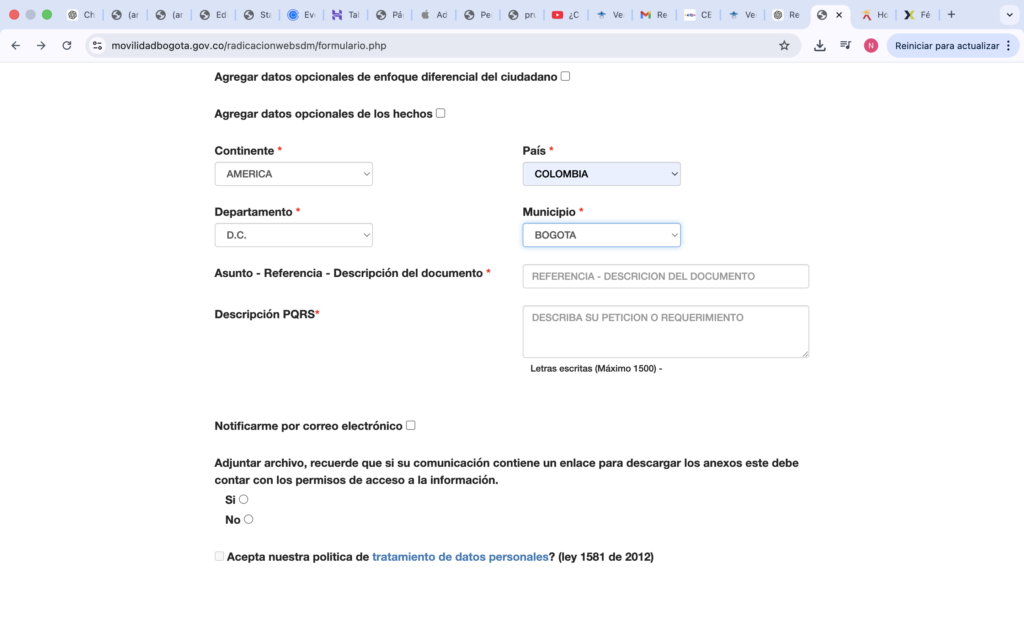Viewport: 1024px width, 640px height.
Task: Open 'tratamiento de datos personales' link
Action: [459, 557]
